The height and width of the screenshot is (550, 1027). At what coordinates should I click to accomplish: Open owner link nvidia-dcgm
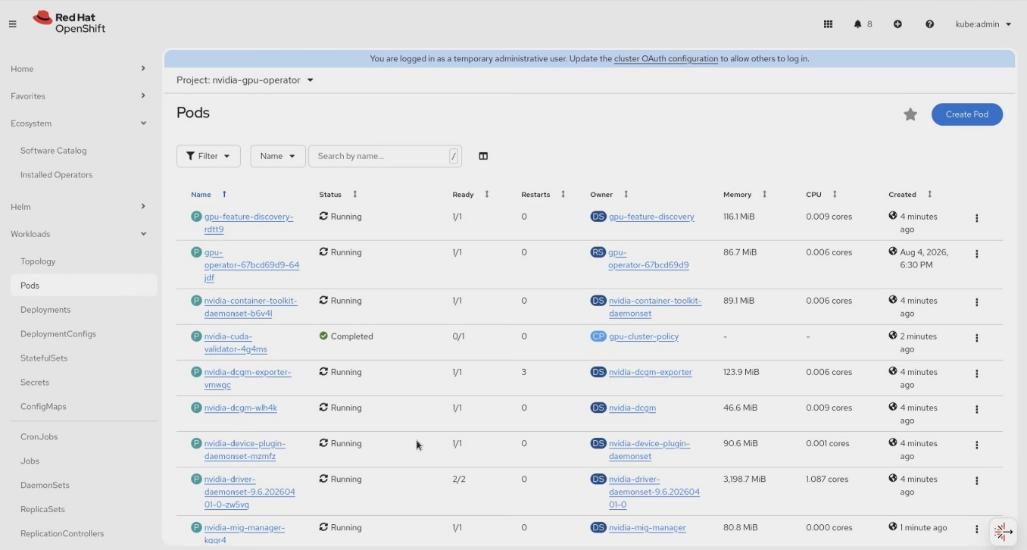click(x=632, y=408)
